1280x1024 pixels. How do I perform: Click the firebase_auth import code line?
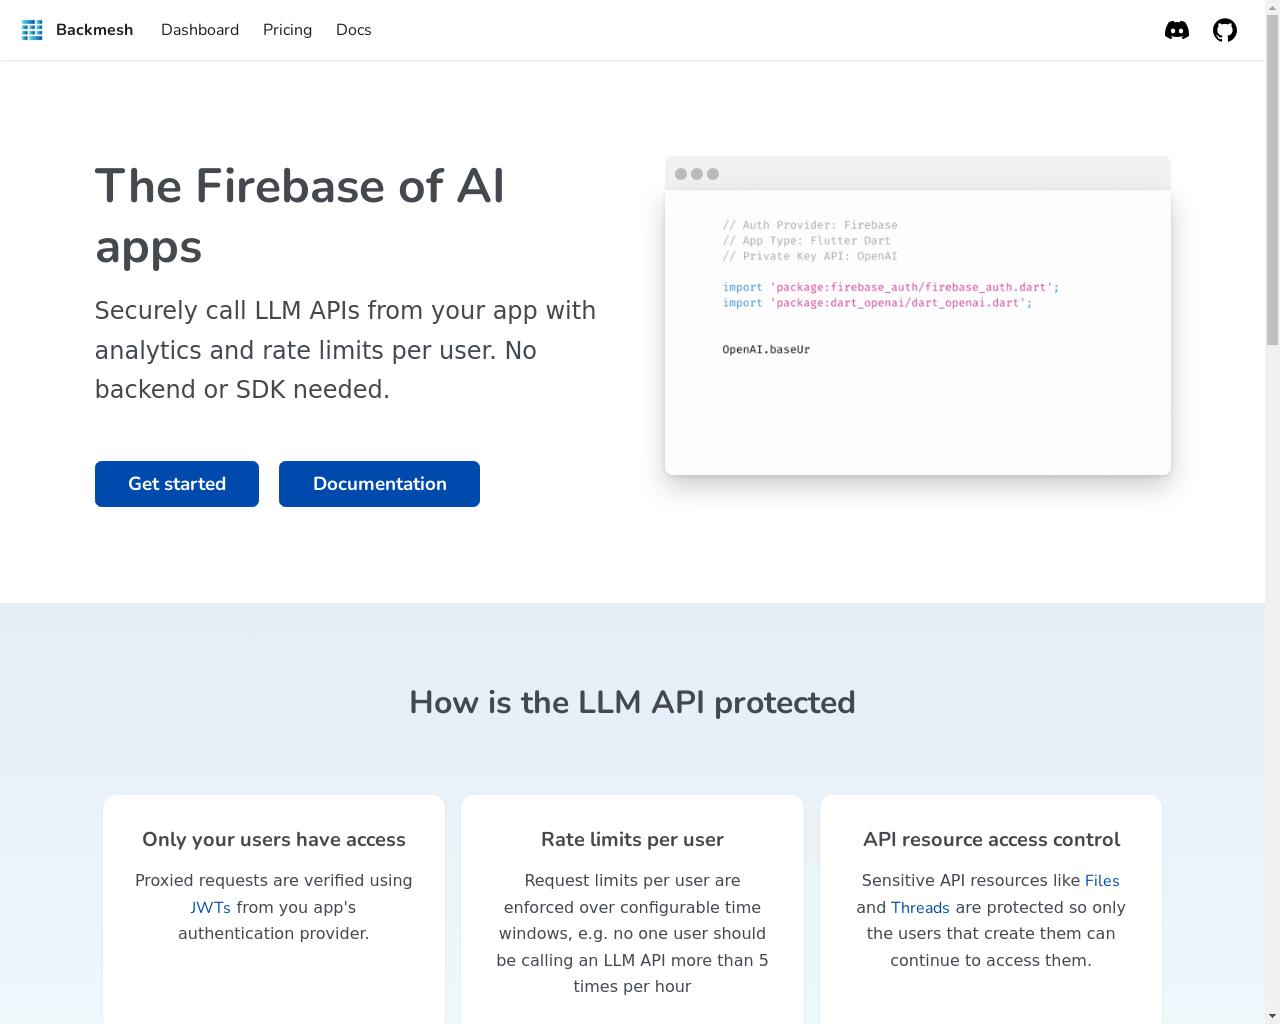[x=891, y=287]
